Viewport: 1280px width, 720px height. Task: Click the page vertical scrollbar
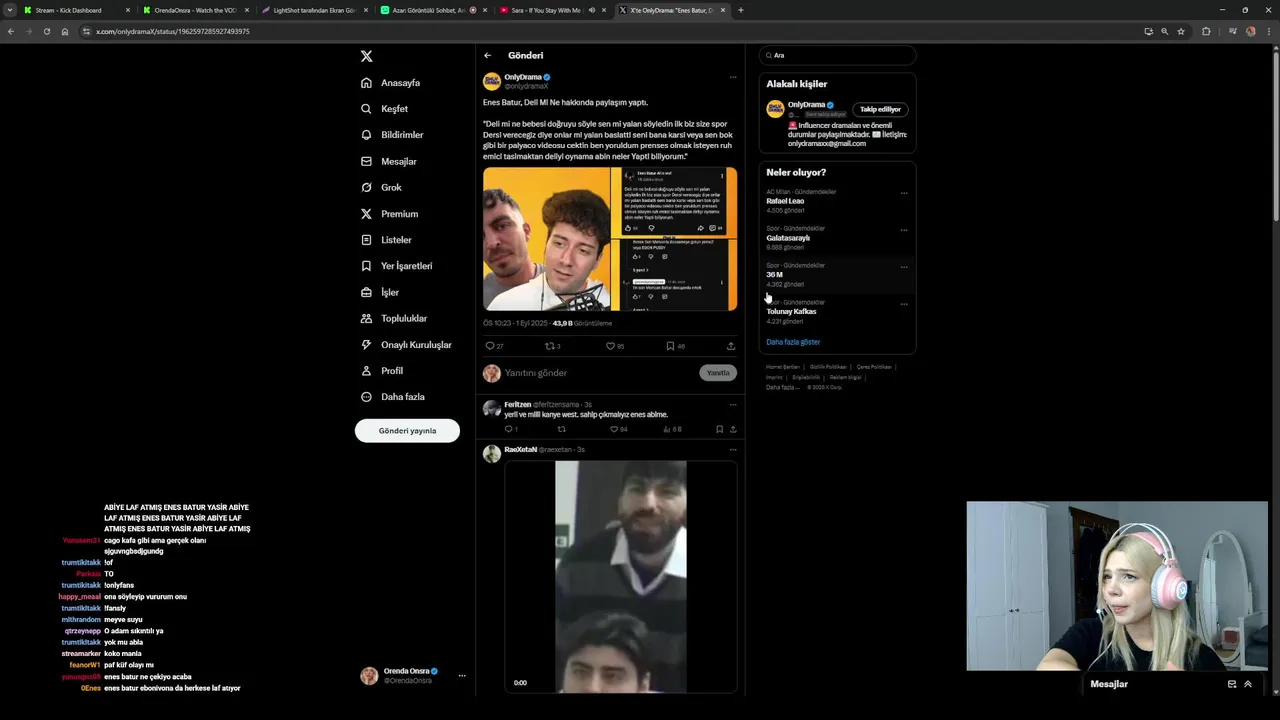click(x=1276, y=134)
